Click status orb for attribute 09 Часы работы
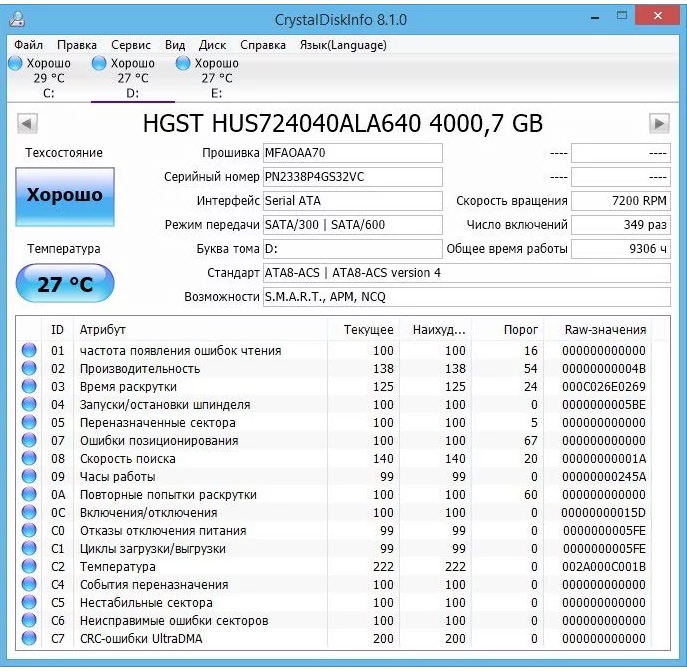 tap(29, 476)
